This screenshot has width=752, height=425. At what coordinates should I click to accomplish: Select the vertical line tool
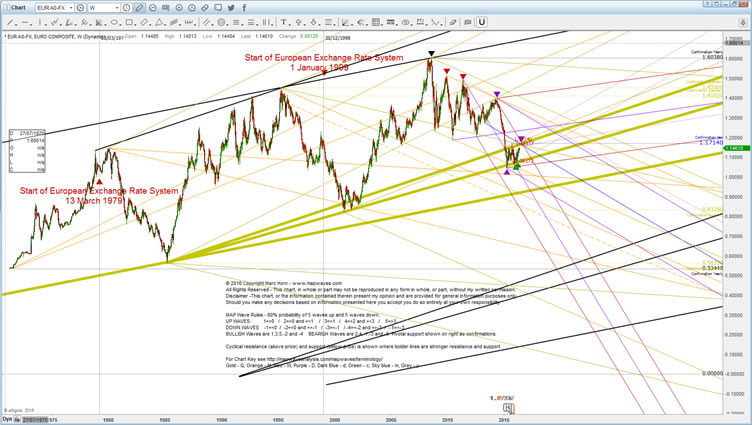(x=40, y=22)
